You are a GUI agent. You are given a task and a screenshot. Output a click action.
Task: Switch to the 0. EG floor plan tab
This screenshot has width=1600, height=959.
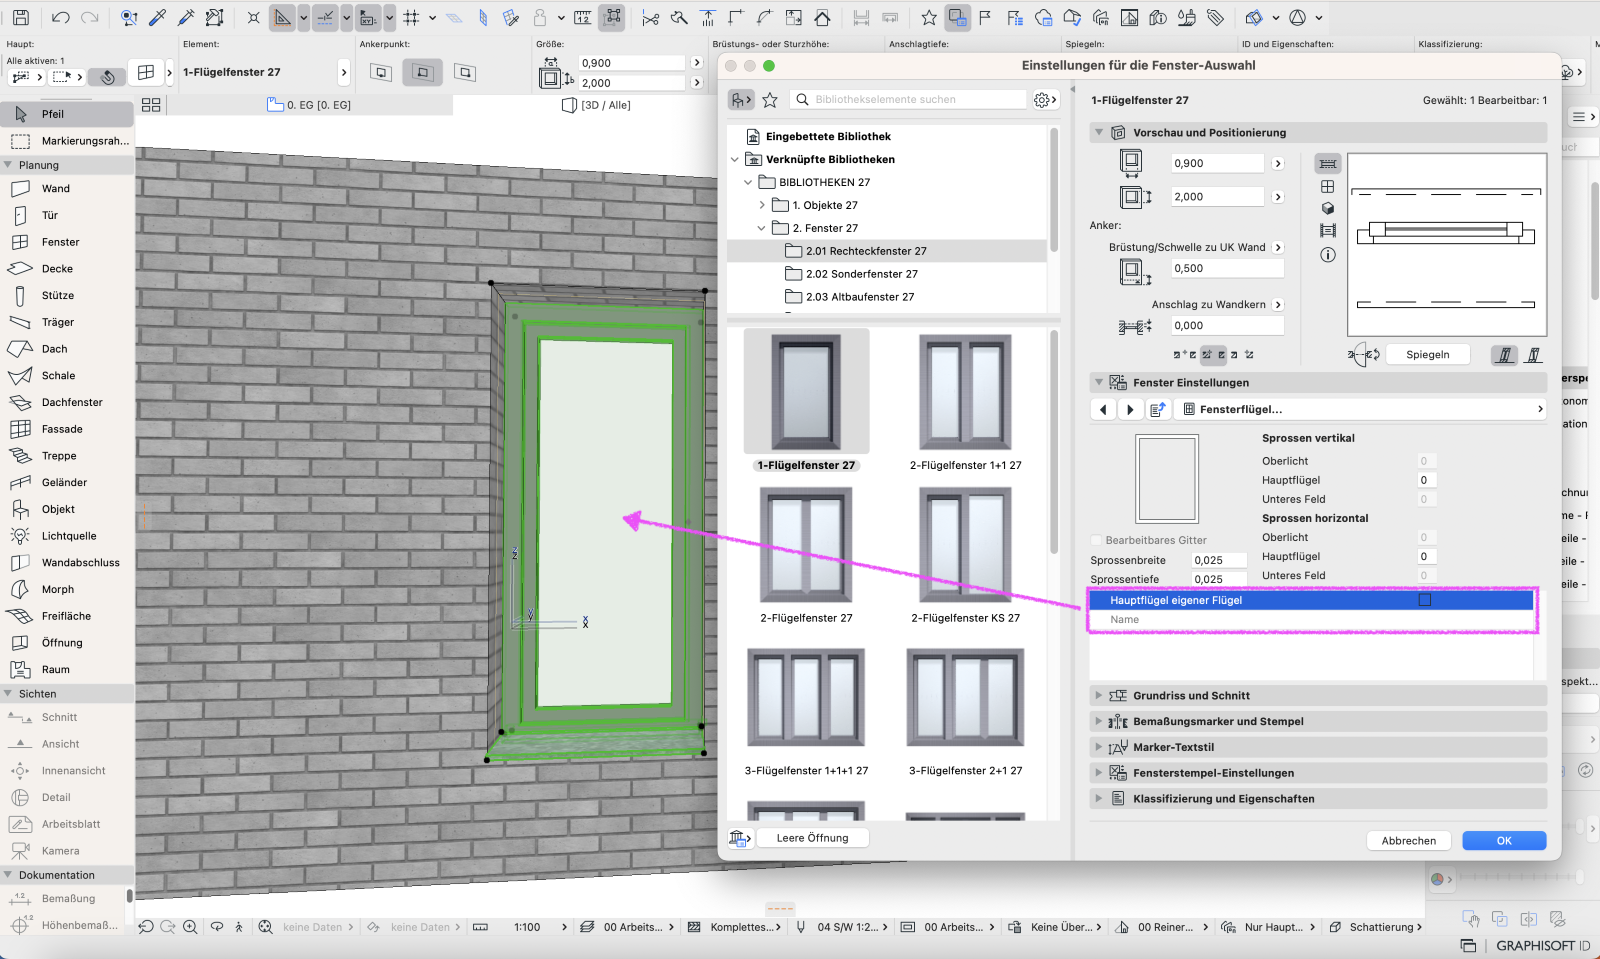tap(310, 105)
